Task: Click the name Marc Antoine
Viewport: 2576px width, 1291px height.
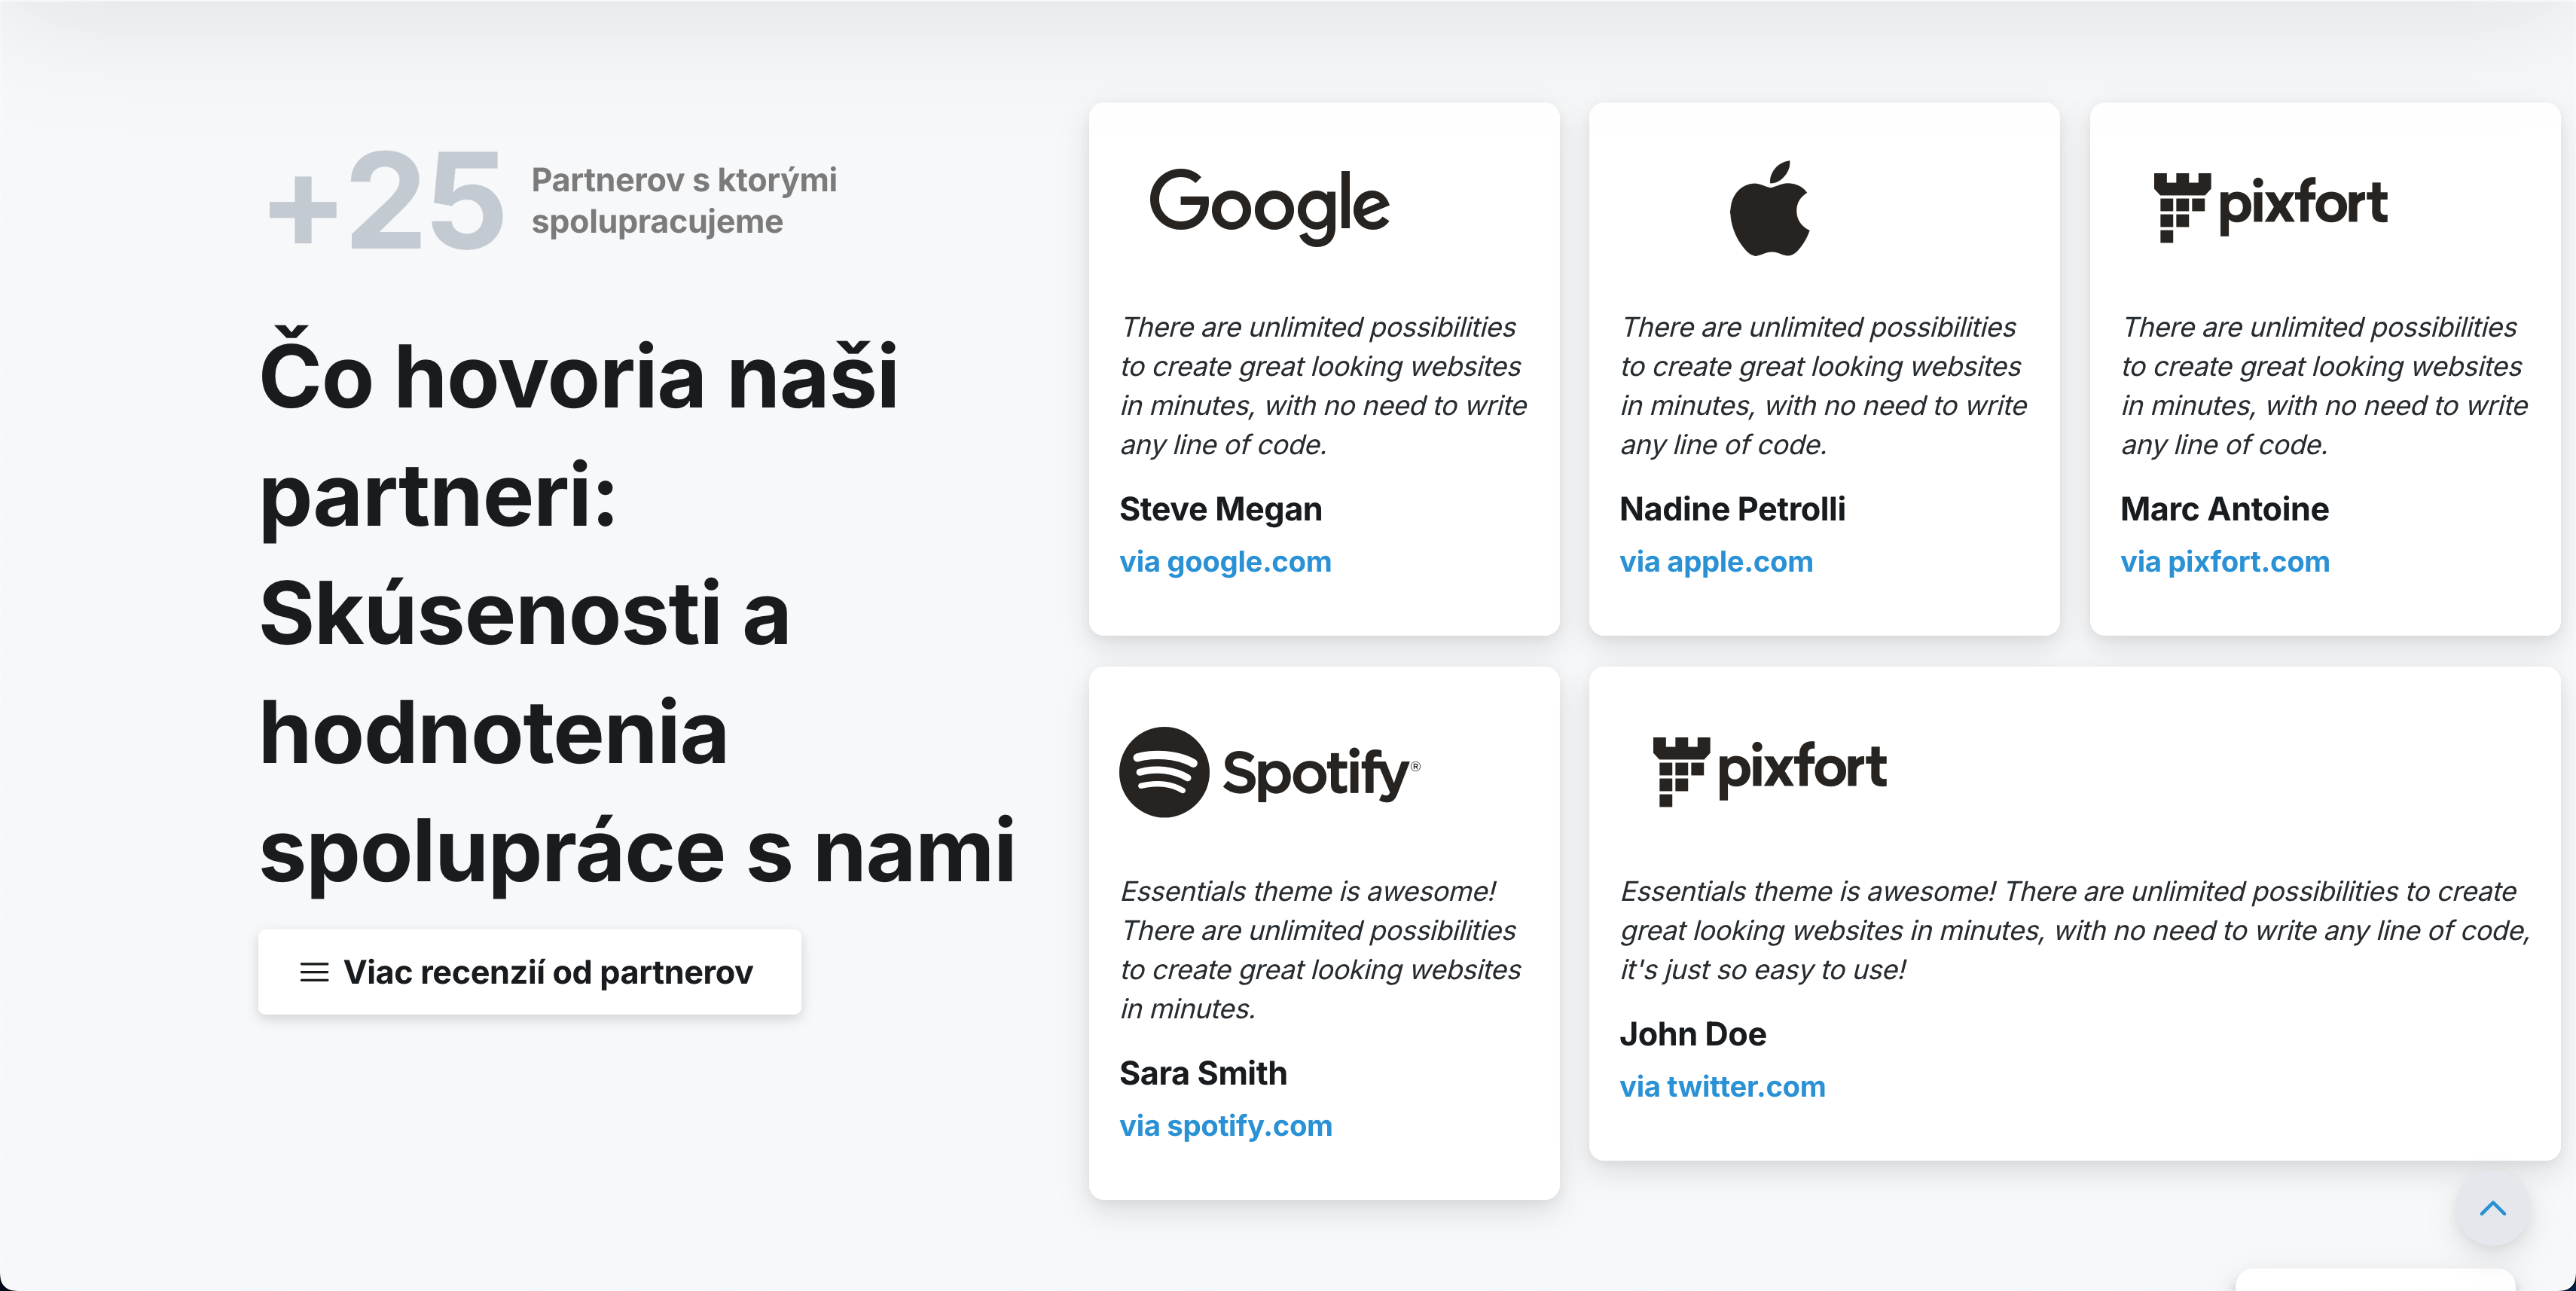Action: click(x=2224, y=509)
